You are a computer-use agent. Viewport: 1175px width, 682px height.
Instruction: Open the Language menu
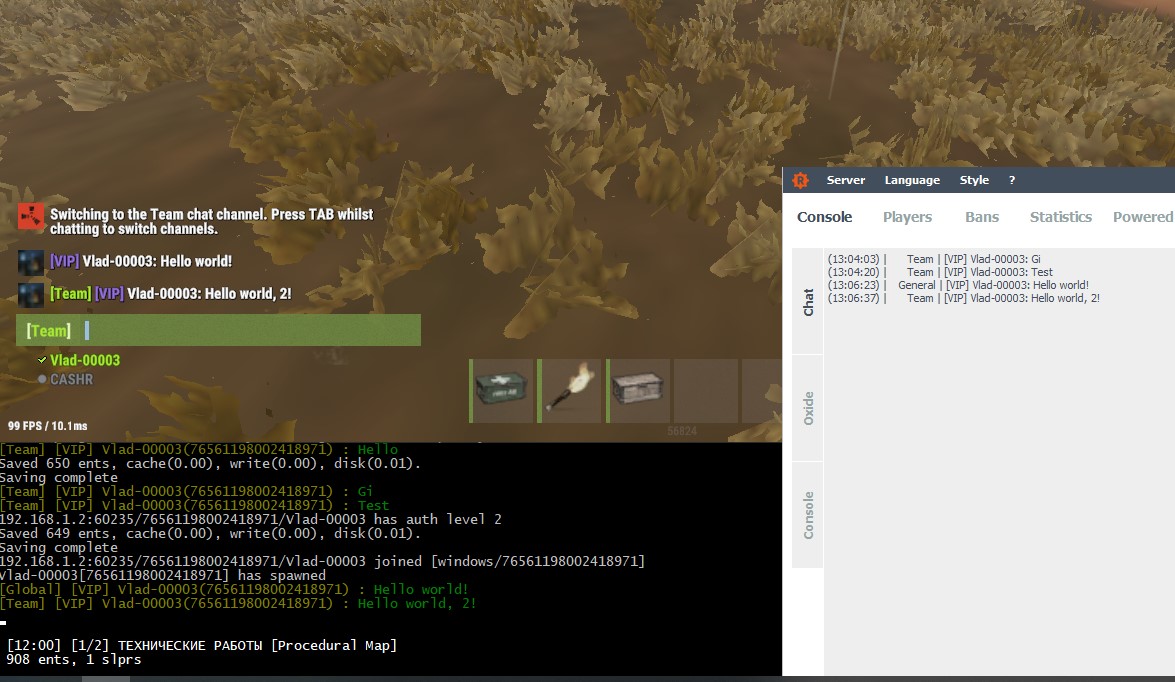(x=912, y=180)
